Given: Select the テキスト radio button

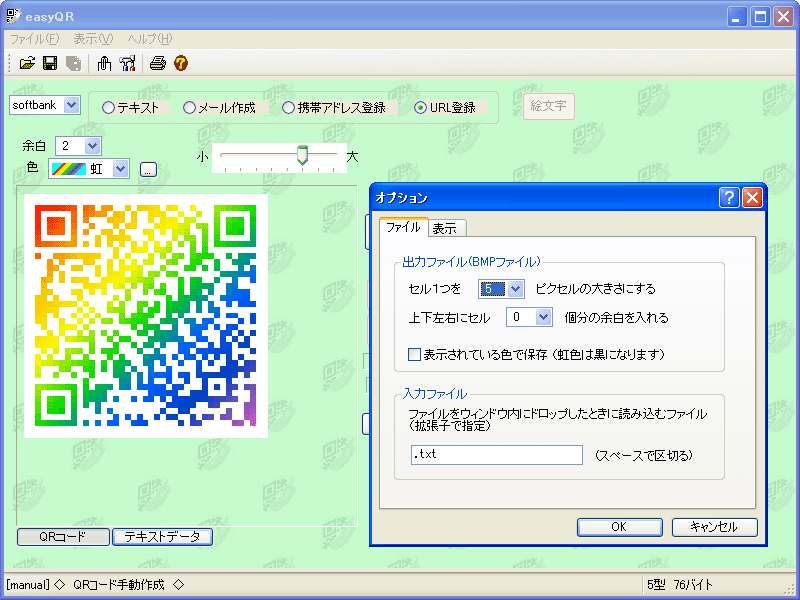Looking at the screenshot, I should point(108,108).
